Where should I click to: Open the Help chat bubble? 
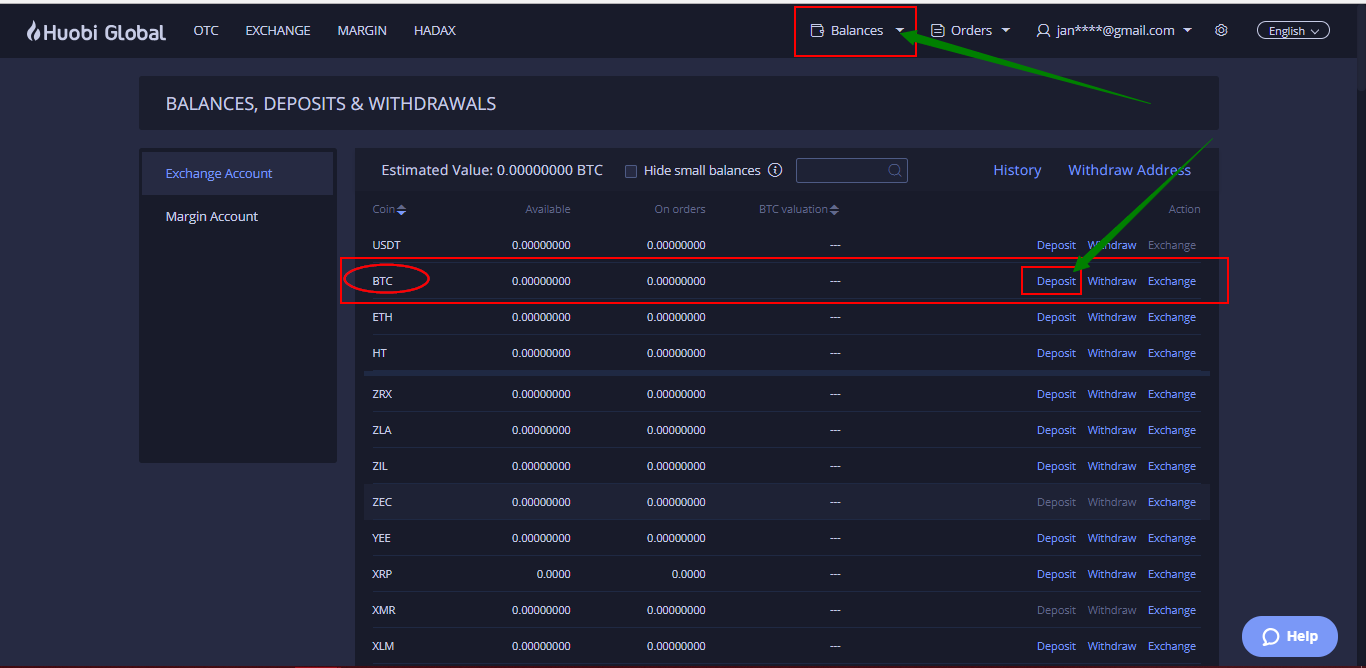tap(1290, 636)
